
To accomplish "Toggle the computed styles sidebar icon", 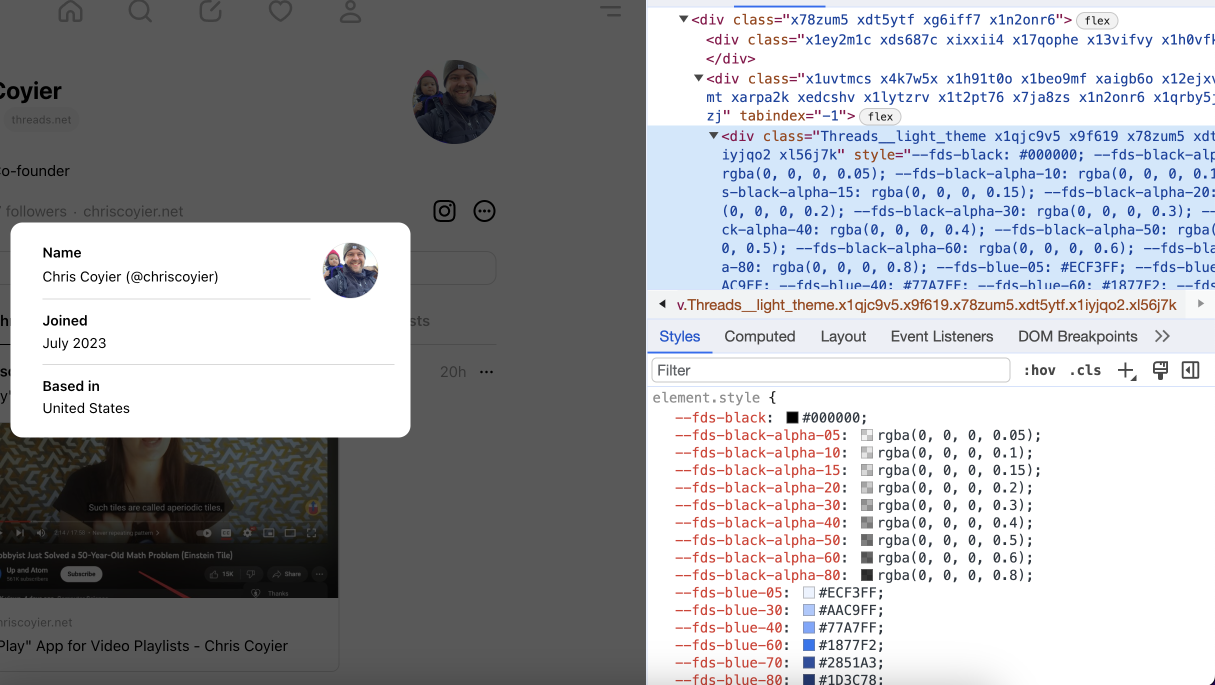I will pos(1190,370).
